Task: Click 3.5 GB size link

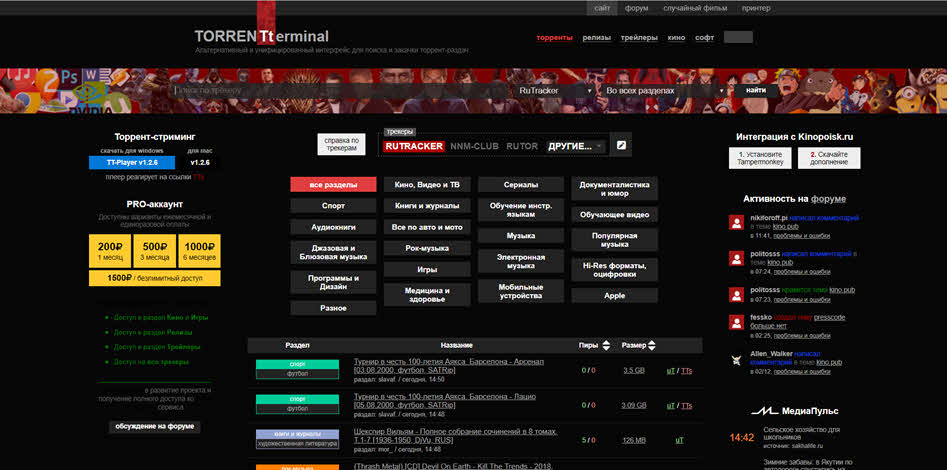Action: pos(634,371)
